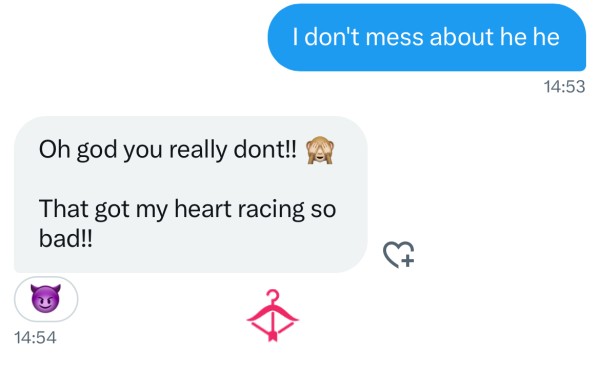This screenshot has width=600, height=370.
Task: Click the hook at the top of the pink hanger logo
Action: pos(273,295)
